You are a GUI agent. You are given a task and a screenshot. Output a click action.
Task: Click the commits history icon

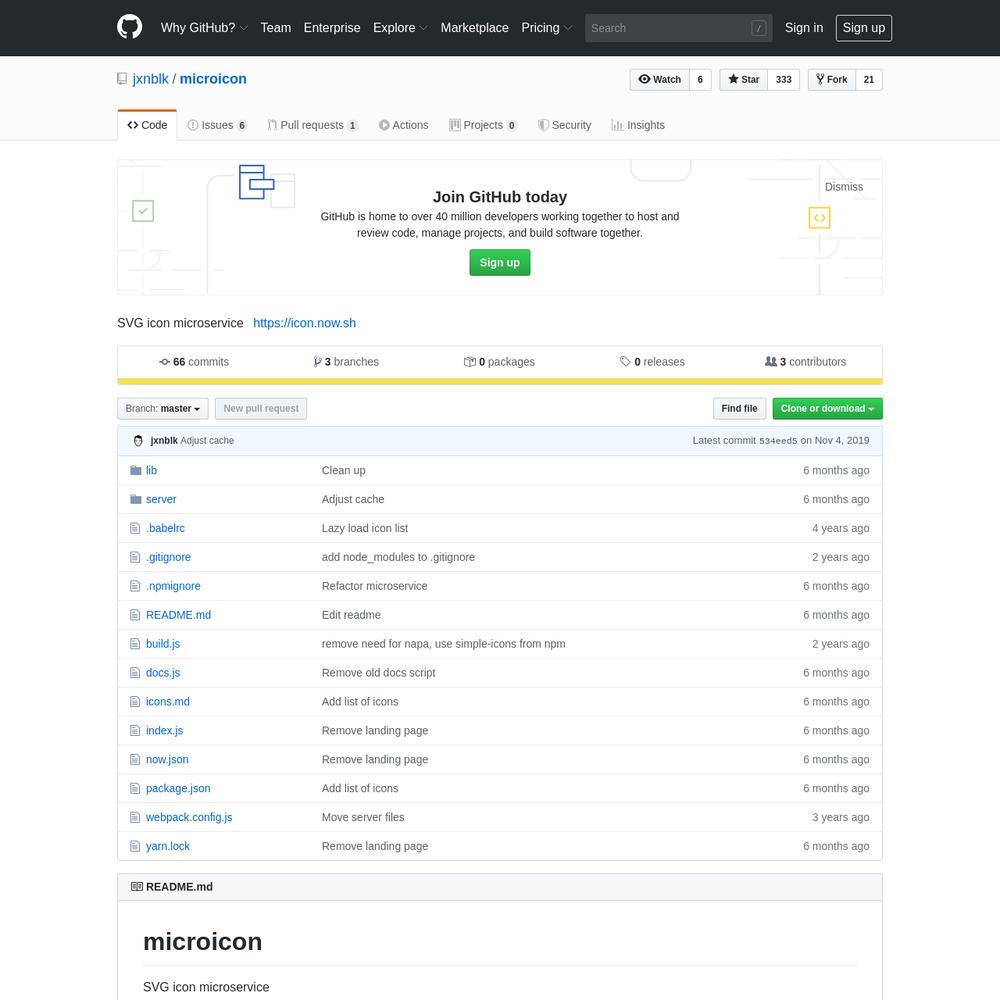pyautogui.click(x=165, y=362)
